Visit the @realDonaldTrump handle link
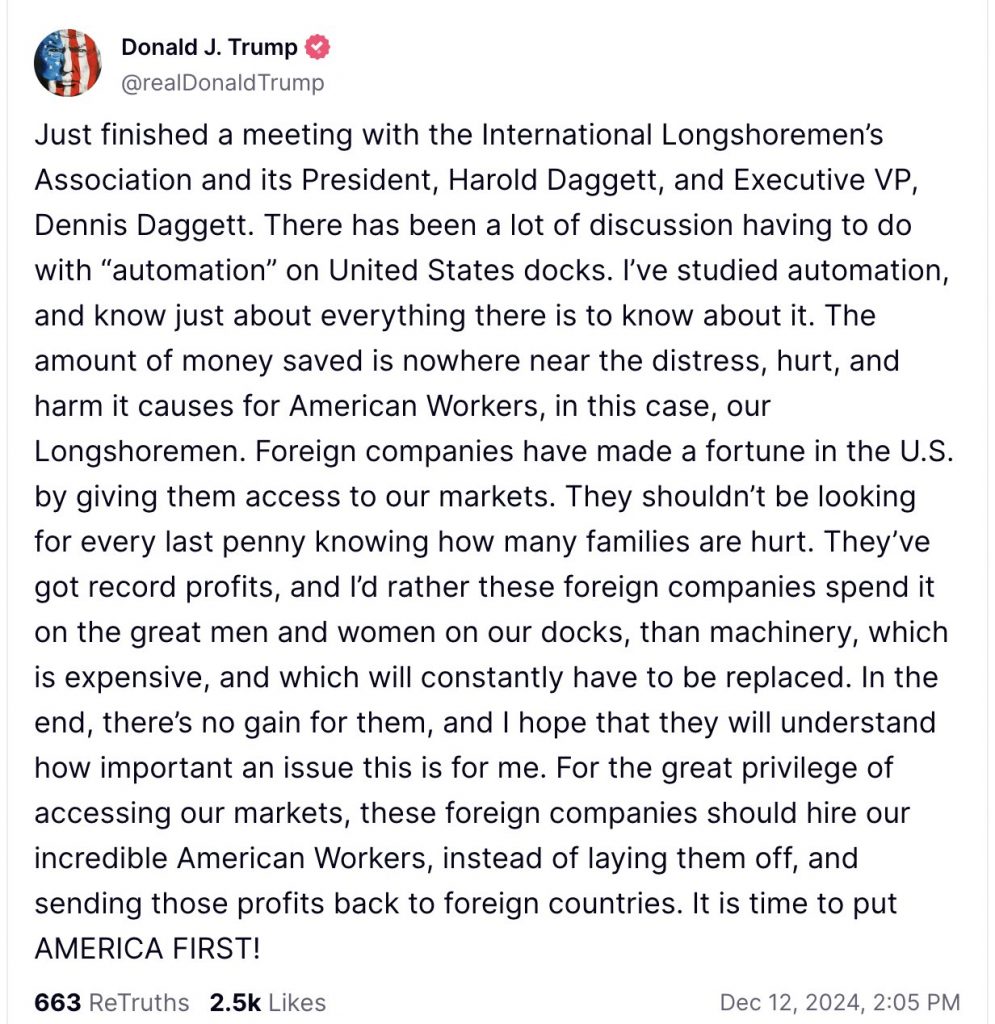This screenshot has height=1024, width=995. (223, 83)
